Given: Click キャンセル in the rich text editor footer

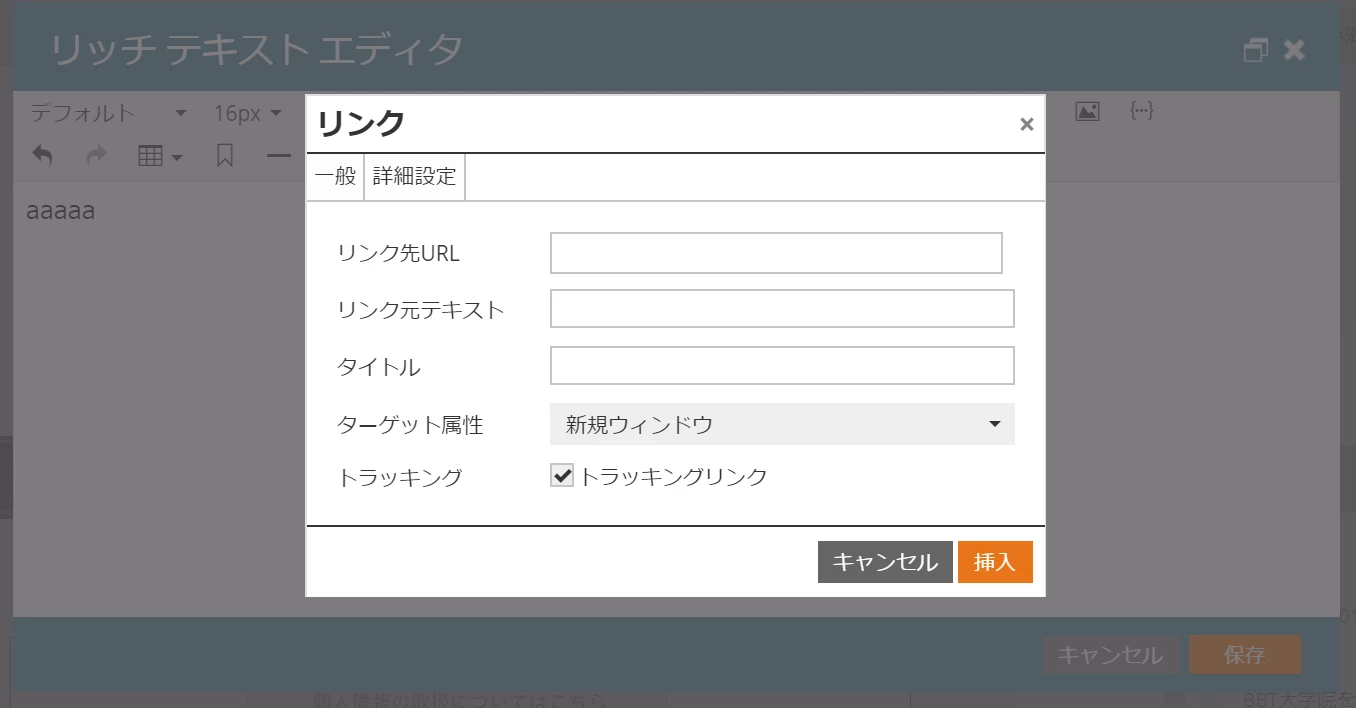Looking at the screenshot, I should tap(1111, 655).
